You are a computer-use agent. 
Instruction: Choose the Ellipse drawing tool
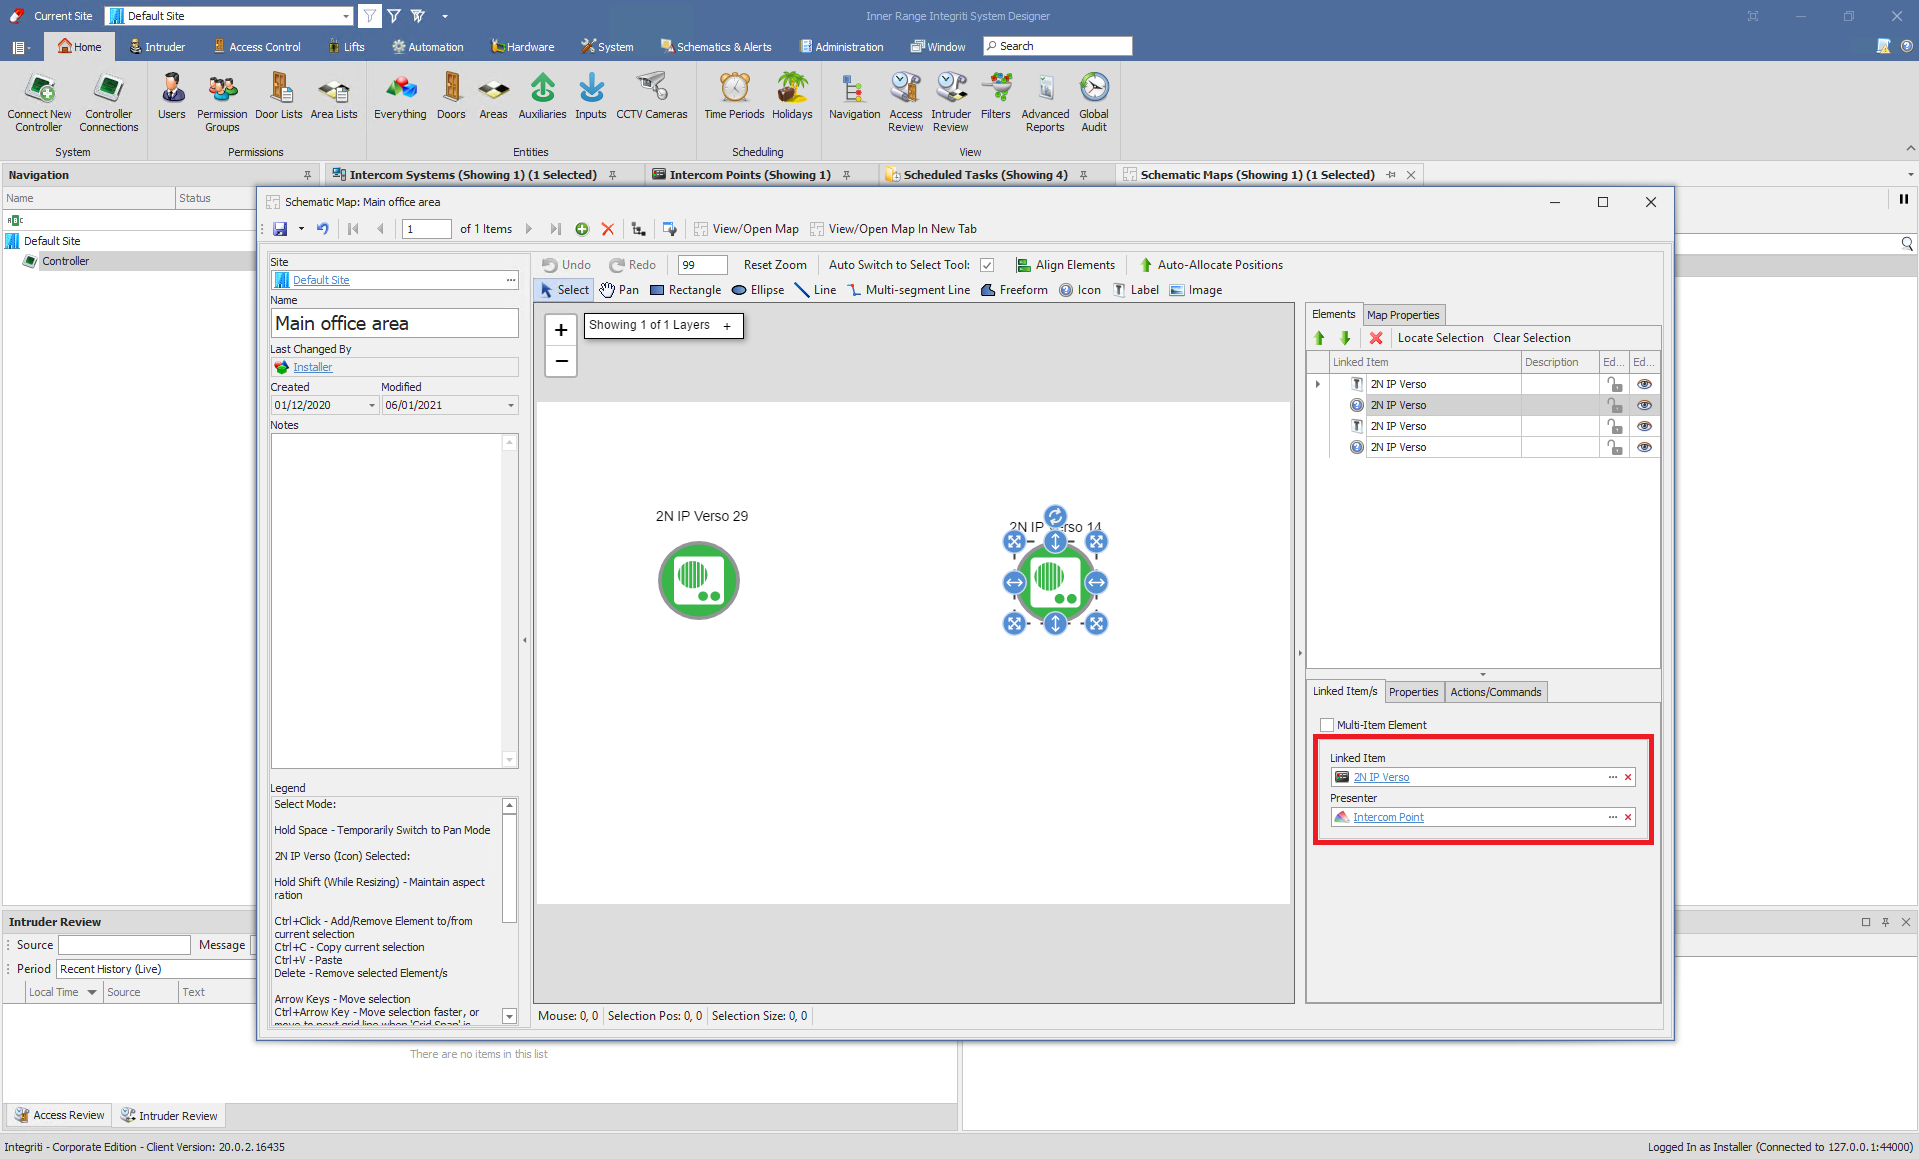758,290
